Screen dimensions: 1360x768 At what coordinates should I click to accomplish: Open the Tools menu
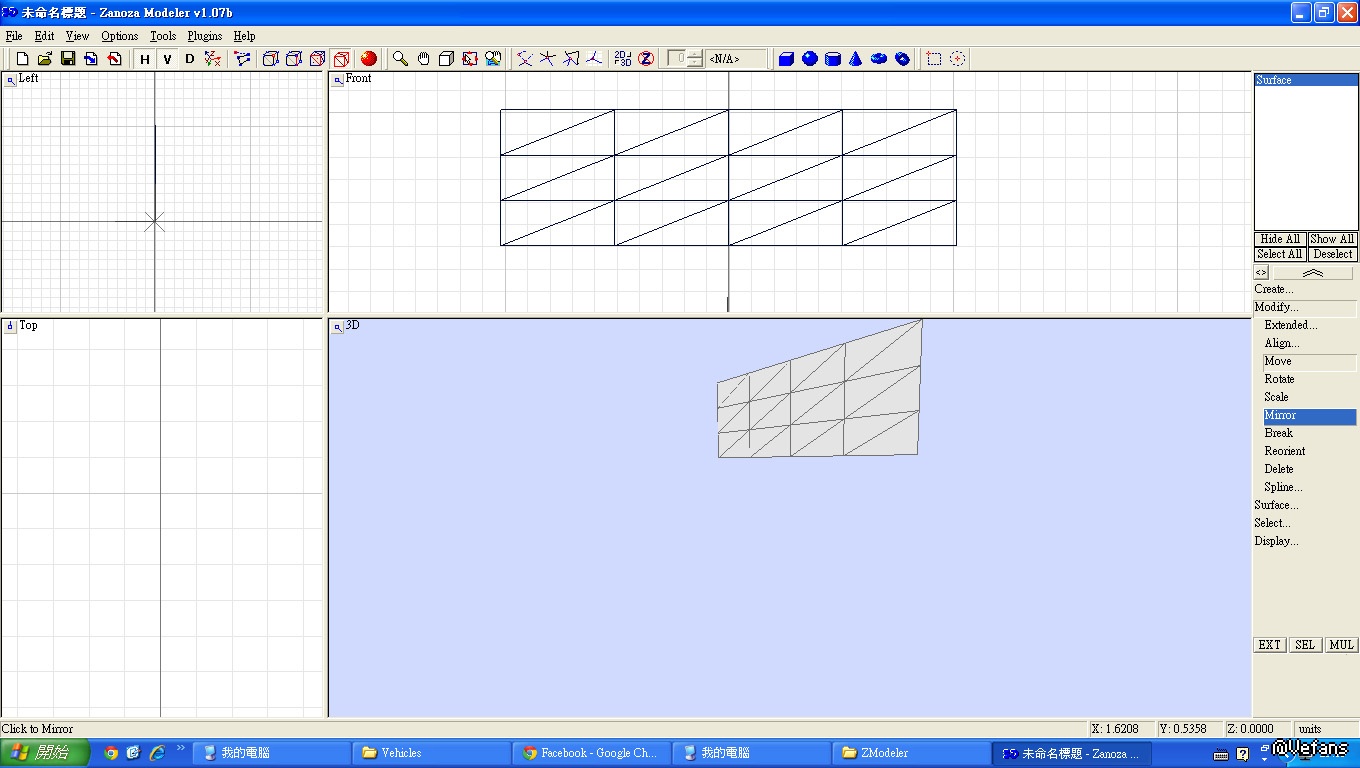[163, 36]
